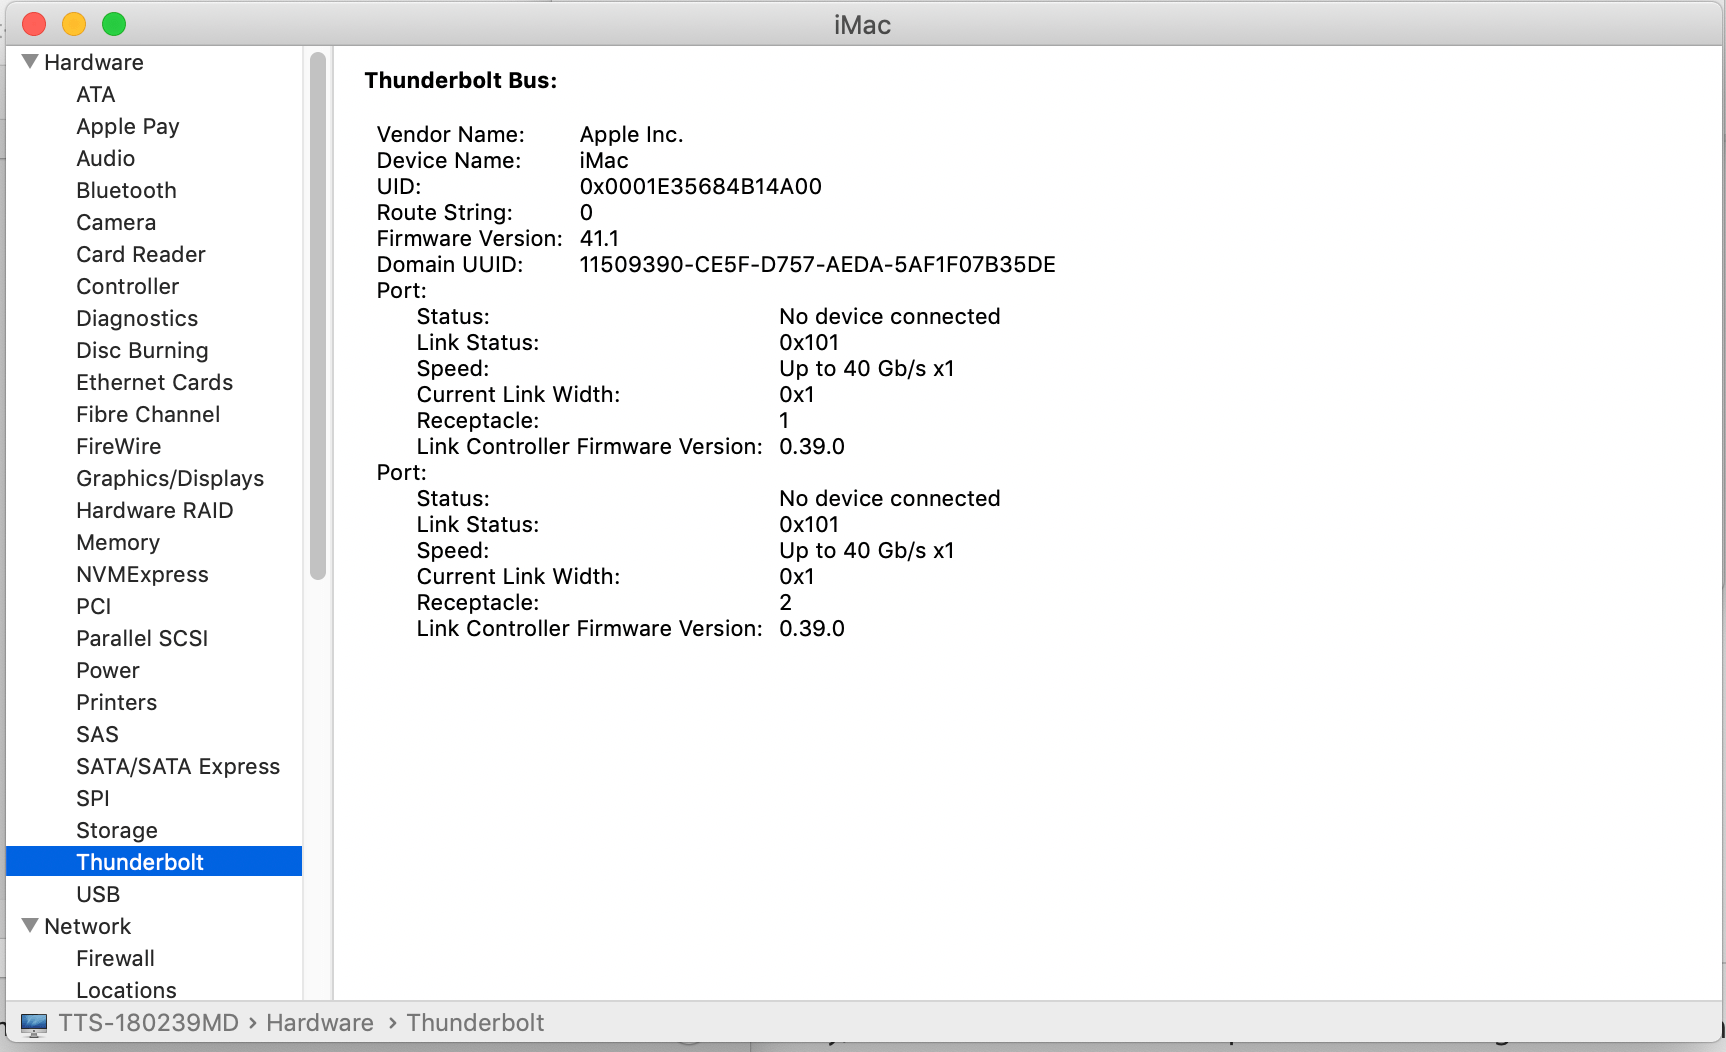
Task: Open the Storage hardware report
Action: [116, 829]
